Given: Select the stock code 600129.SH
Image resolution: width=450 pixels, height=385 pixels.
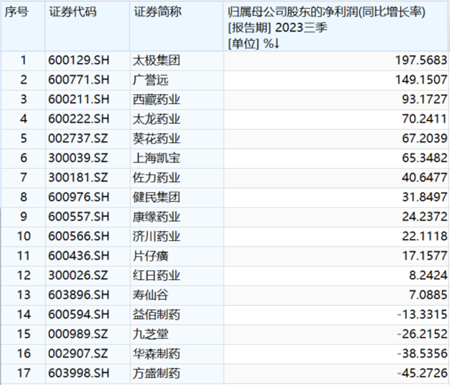Looking at the screenshot, I should (79, 60).
